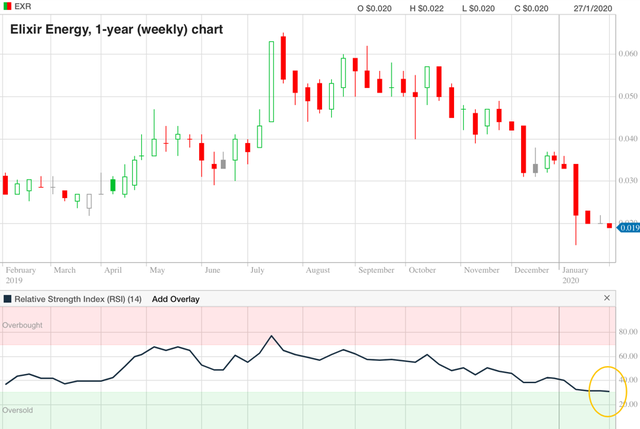Image resolution: width=640 pixels, height=429 pixels.
Task: Click the open price O $0.020
Action: [x=374, y=9]
